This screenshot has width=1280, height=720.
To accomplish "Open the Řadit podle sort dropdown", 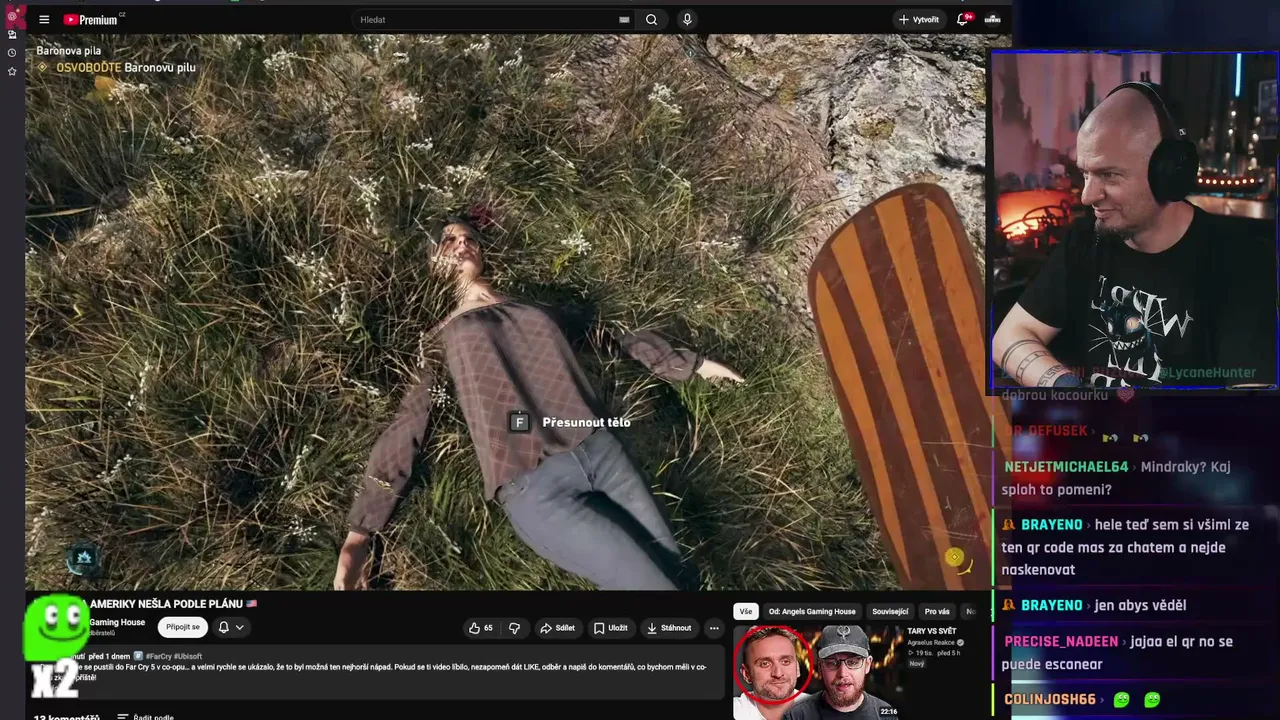I will (x=146, y=717).
